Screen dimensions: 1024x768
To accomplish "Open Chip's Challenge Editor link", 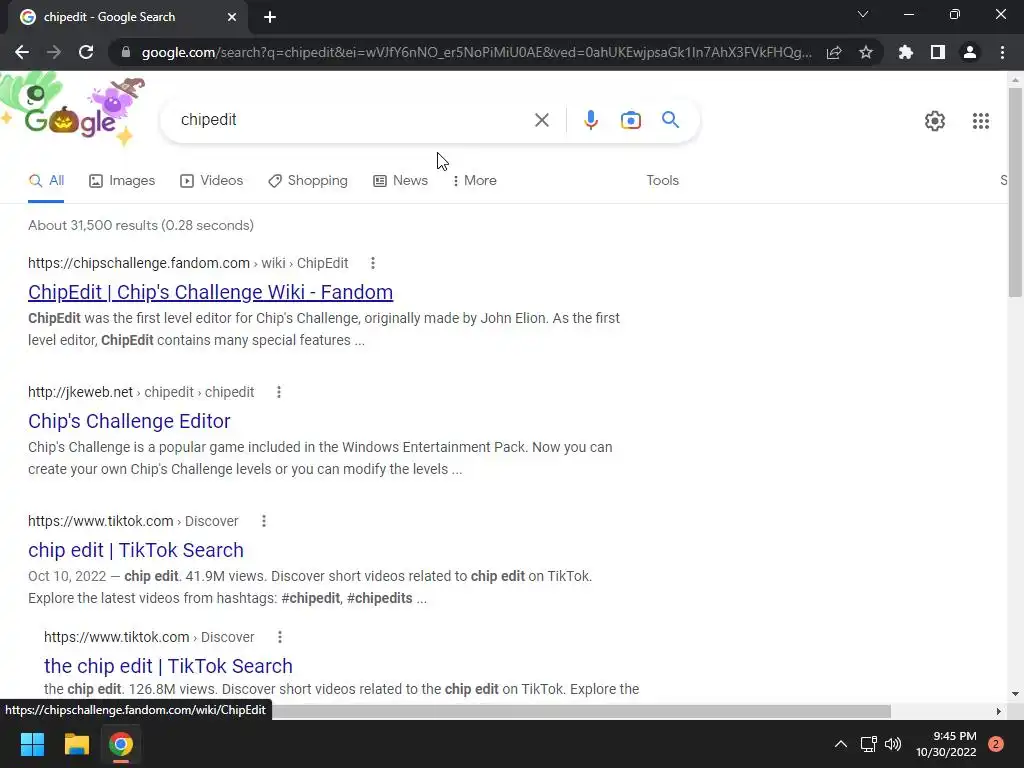I will (129, 421).
